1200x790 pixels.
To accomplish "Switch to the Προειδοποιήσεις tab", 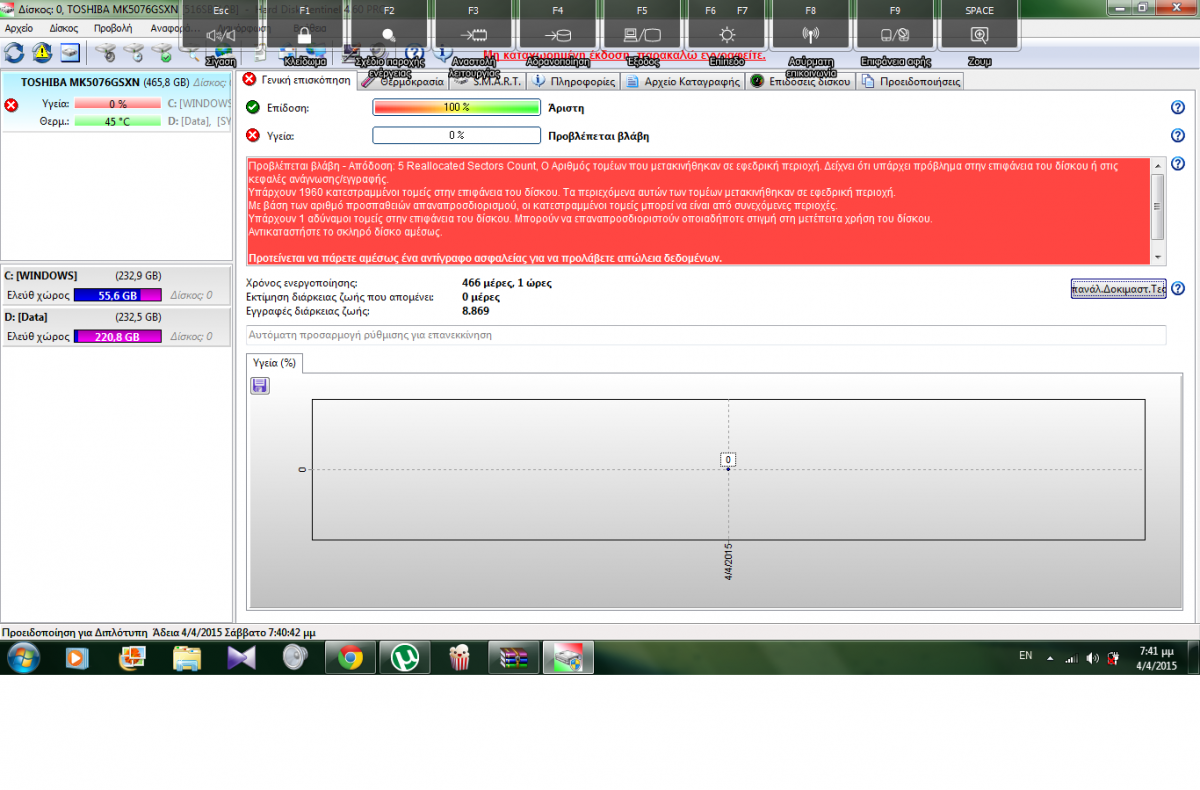I will tap(909, 81).
